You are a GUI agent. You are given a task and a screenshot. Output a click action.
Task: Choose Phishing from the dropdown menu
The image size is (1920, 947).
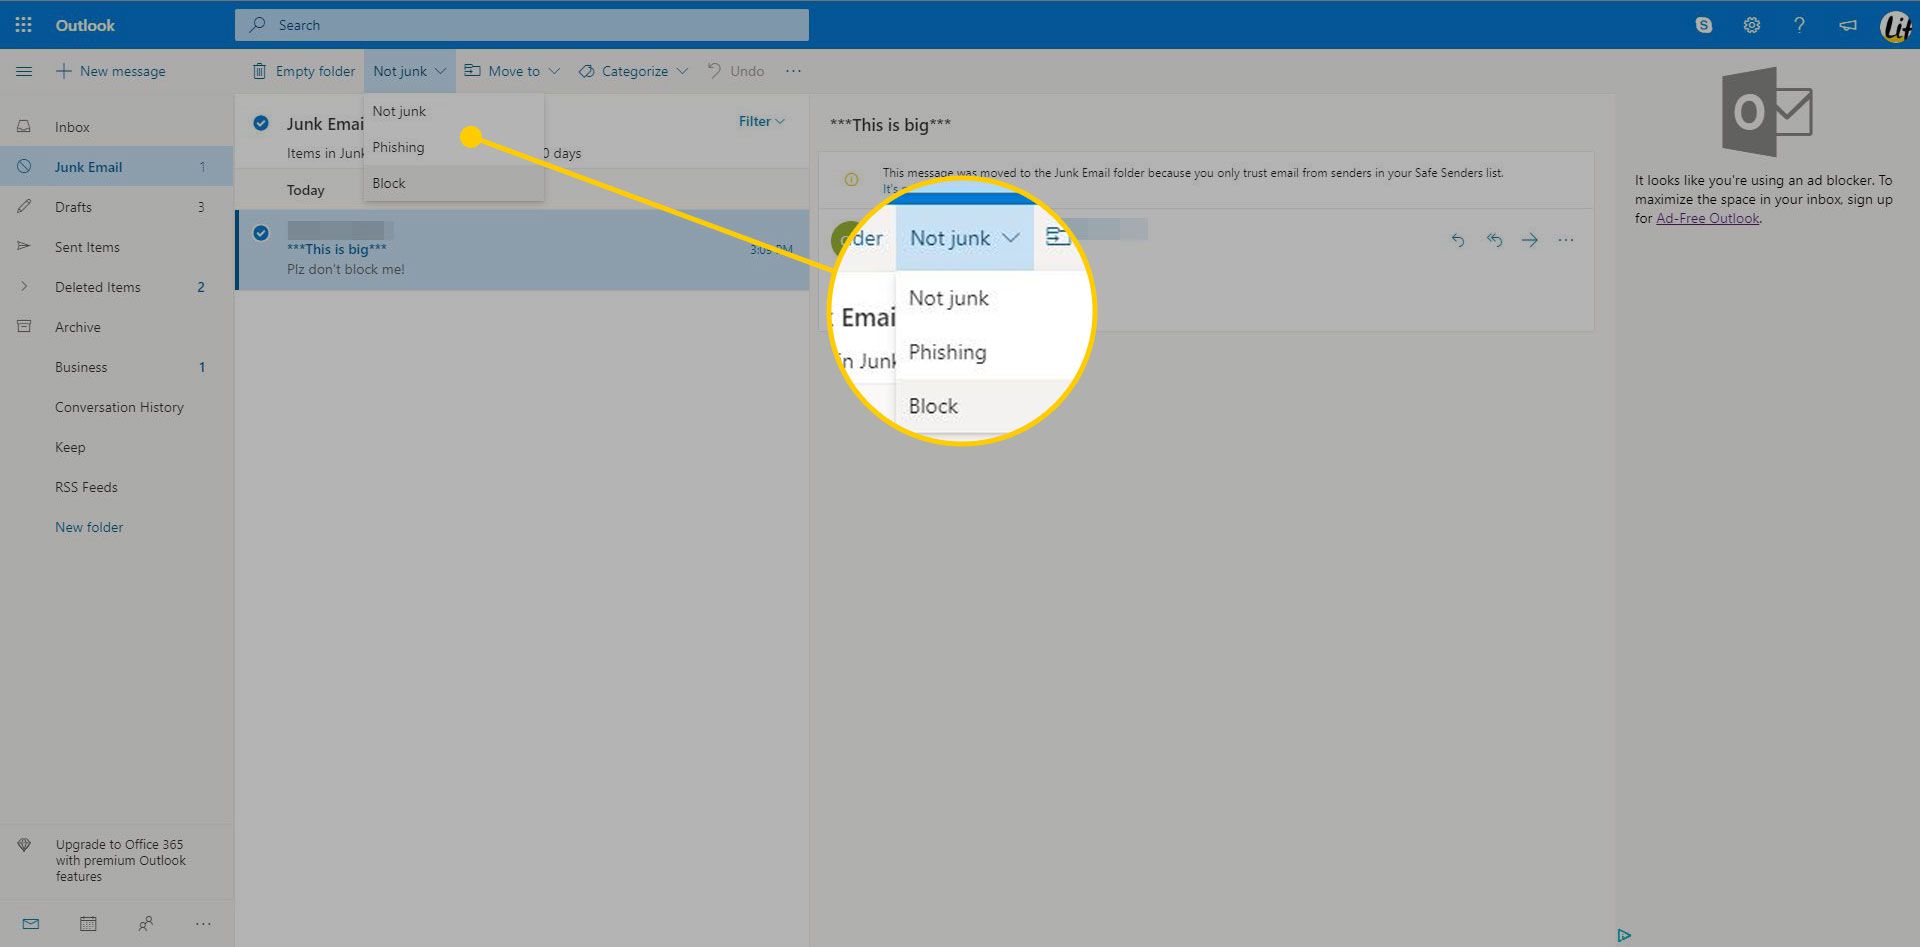[x=454, y=147]
